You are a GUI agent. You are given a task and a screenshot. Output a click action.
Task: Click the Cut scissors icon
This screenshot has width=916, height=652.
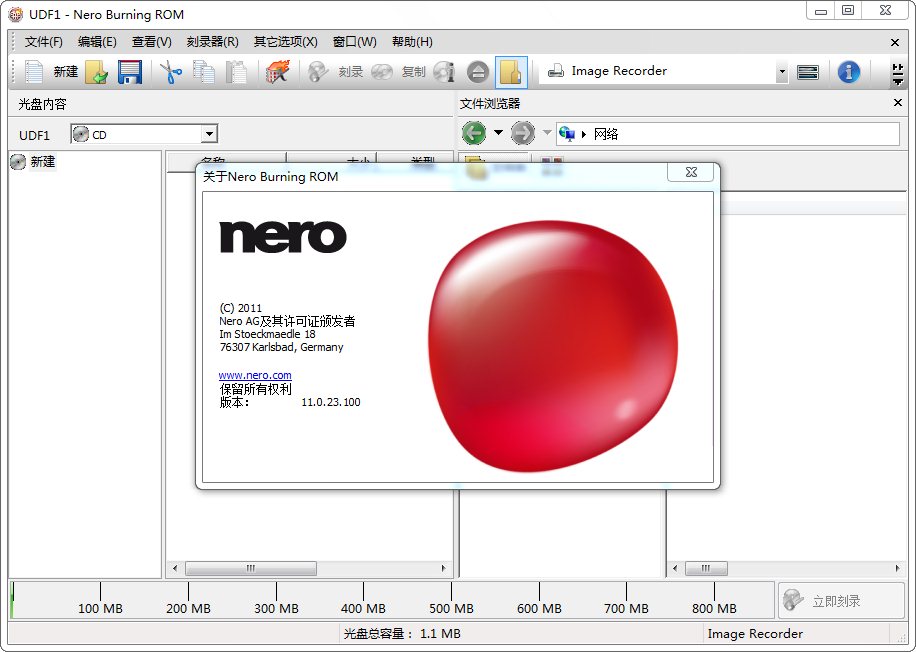171,72
